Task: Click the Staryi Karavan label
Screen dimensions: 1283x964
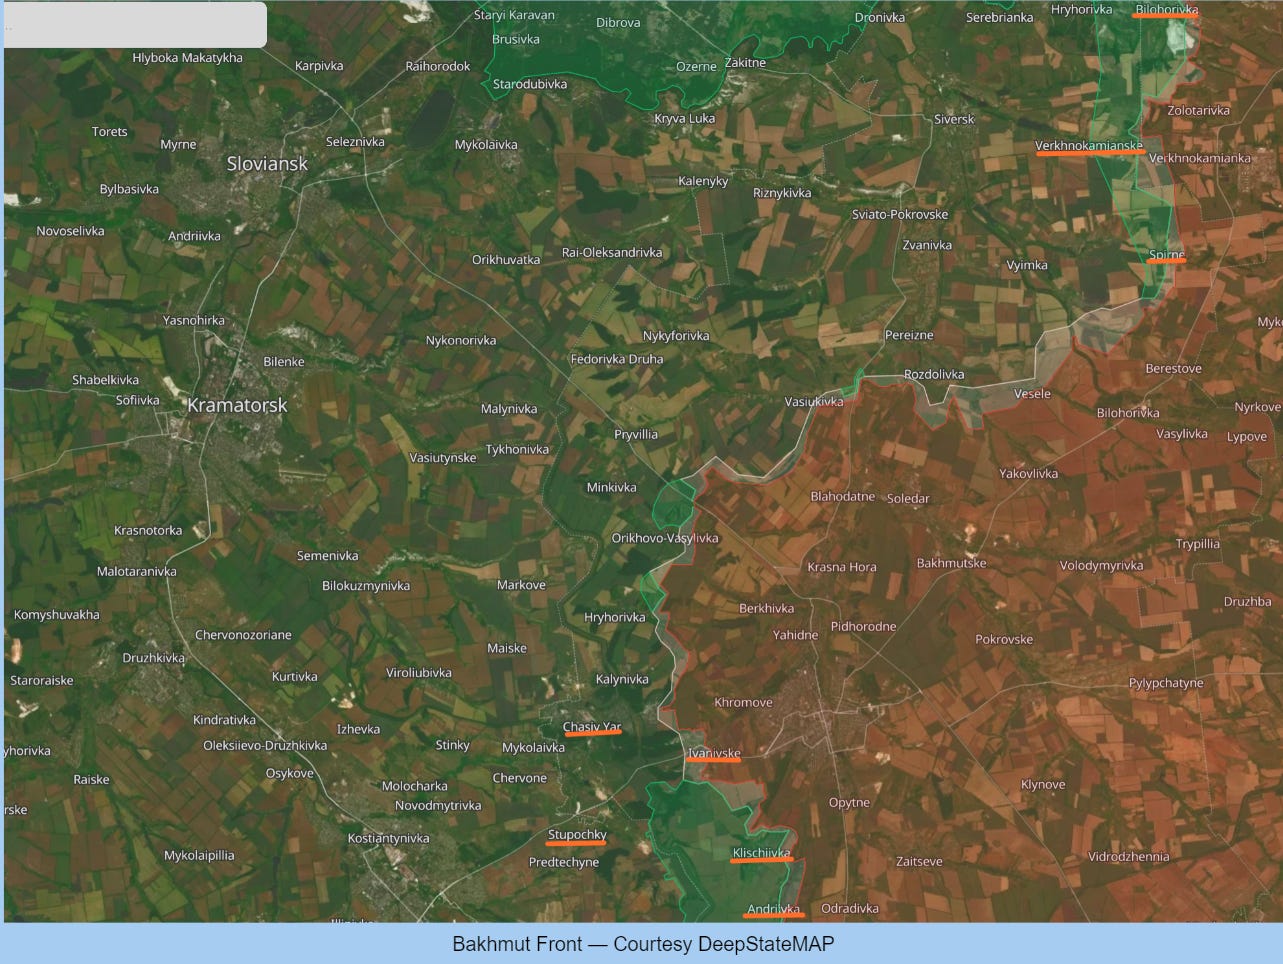Action: click(514, 15)
